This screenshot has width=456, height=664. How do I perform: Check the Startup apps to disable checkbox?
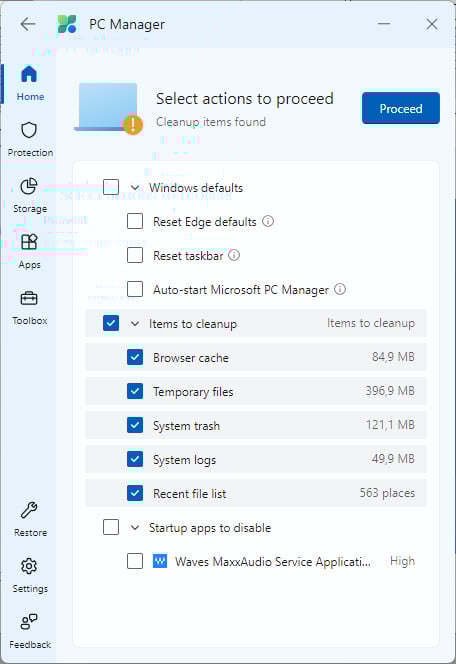111,527
